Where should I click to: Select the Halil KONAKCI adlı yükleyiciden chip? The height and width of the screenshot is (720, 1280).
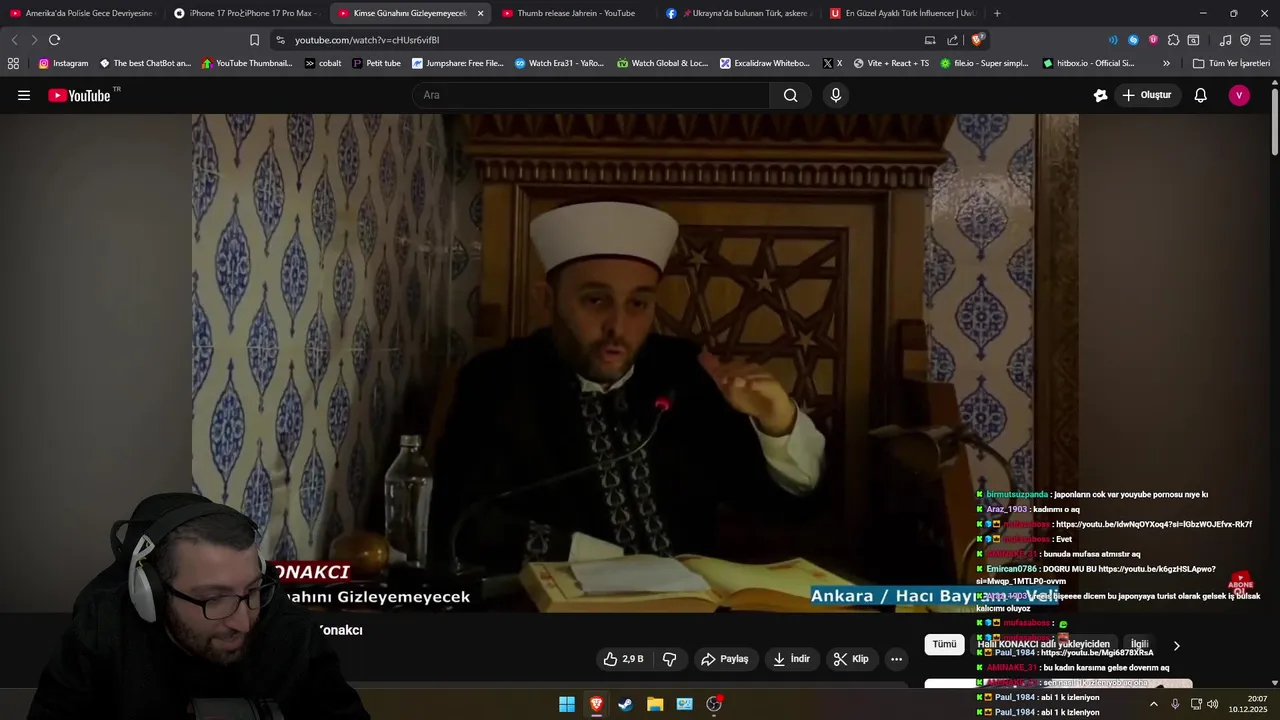pos(1043,645)
